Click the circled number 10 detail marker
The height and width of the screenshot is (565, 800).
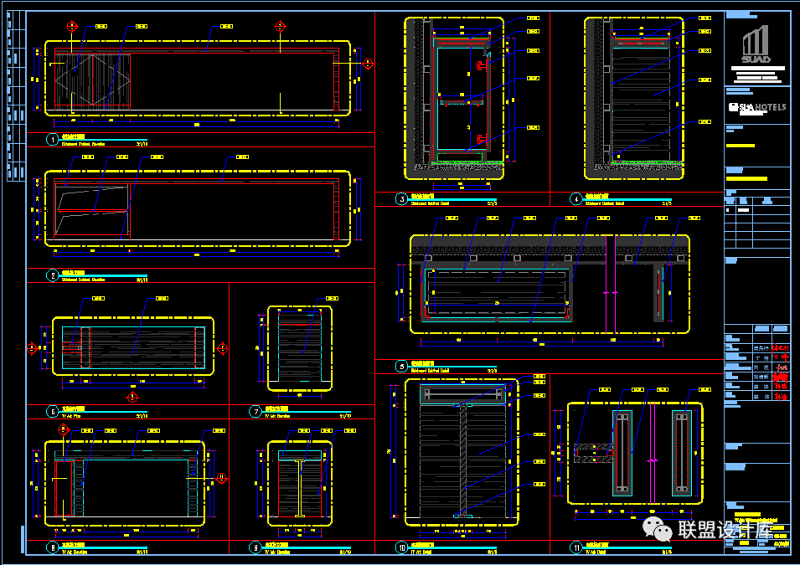pos(401,547)
